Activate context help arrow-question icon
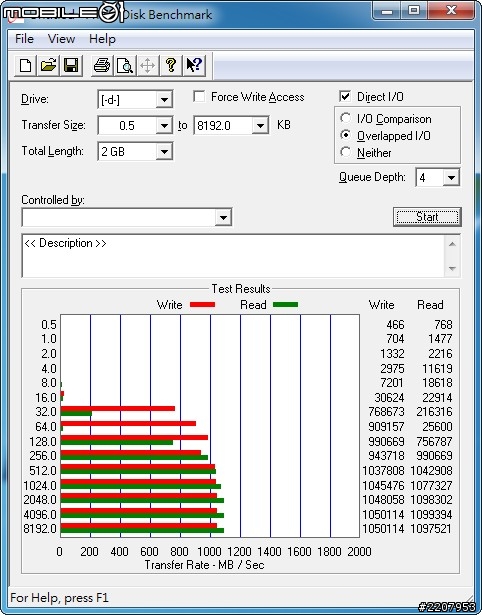 [x=194, y=65]
